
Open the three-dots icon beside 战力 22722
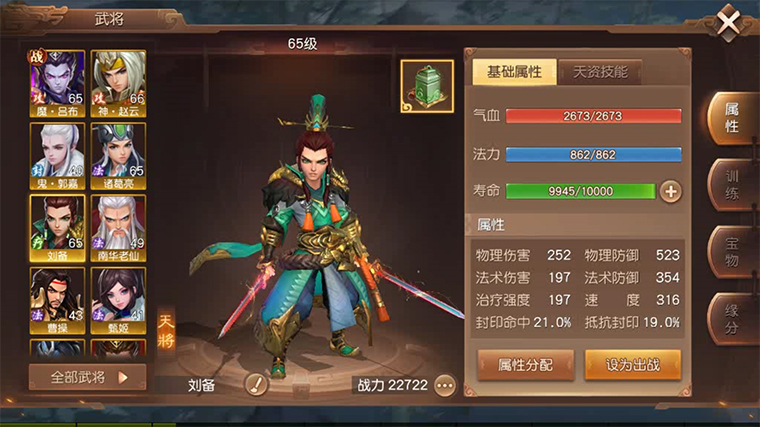pos(445,386)
